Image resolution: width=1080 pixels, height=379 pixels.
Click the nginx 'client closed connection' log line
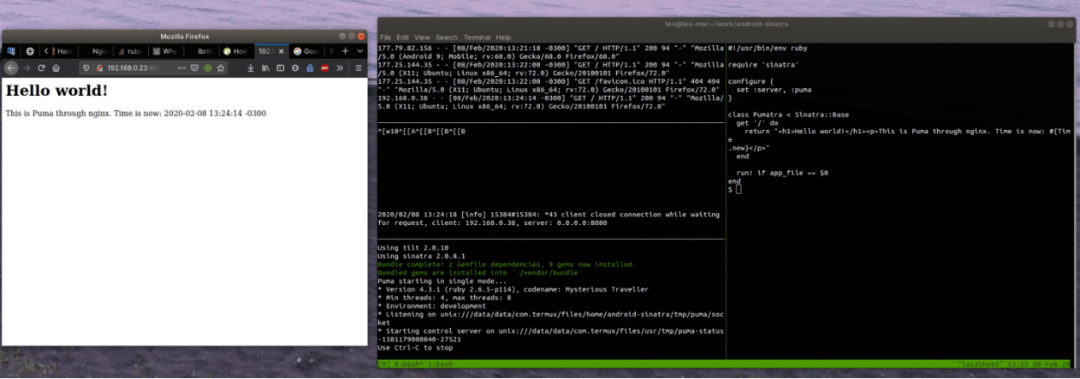[550, 219]
